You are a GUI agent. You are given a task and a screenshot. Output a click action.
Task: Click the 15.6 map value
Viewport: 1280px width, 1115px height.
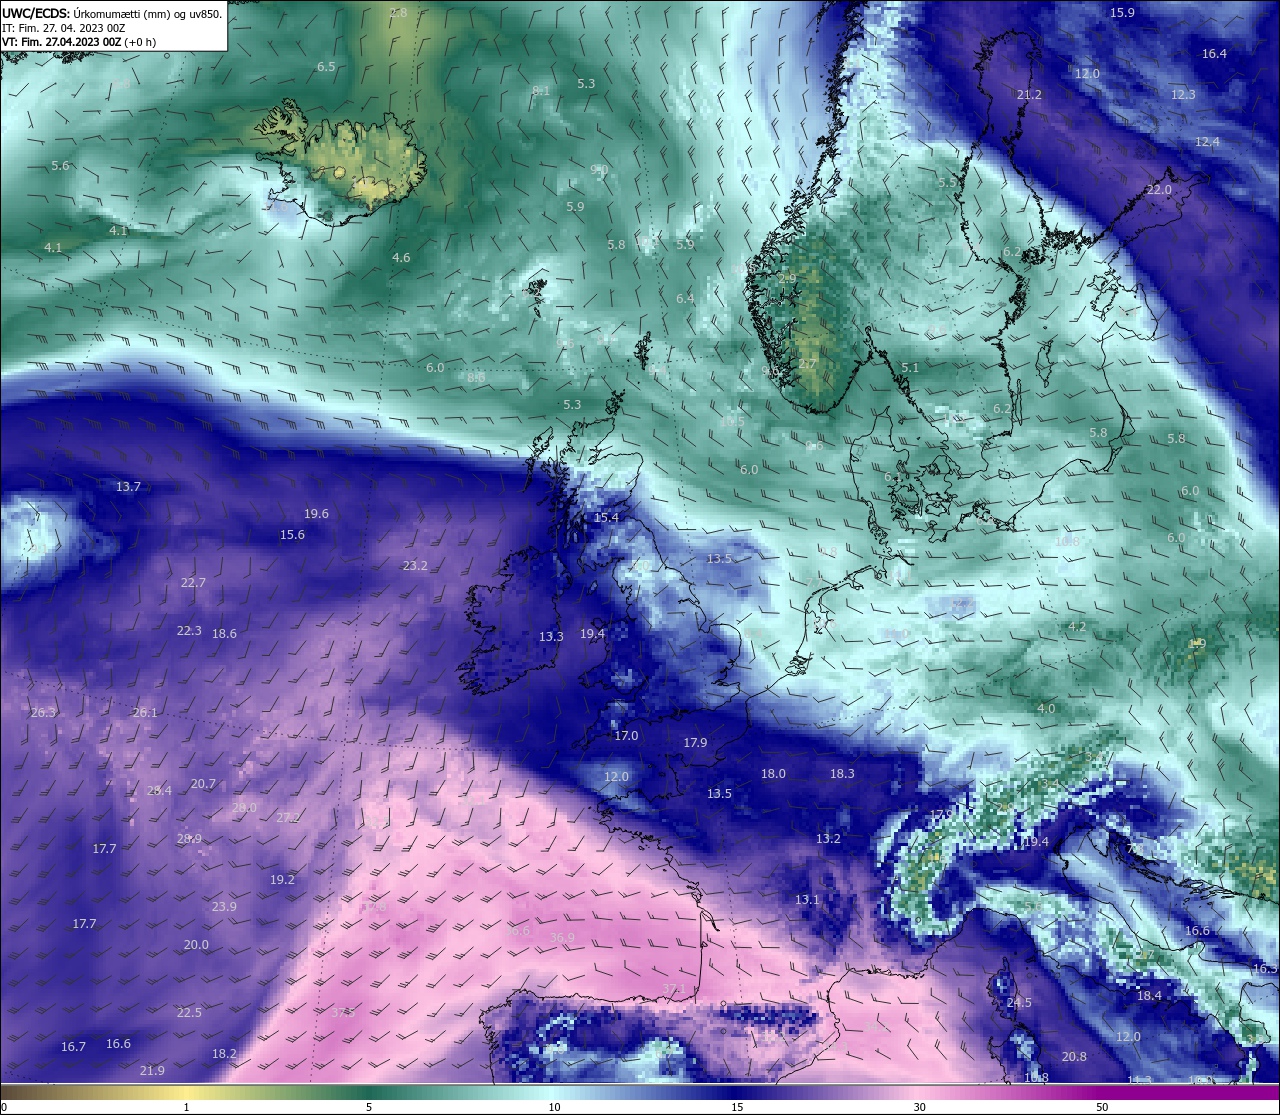point(292,535)
